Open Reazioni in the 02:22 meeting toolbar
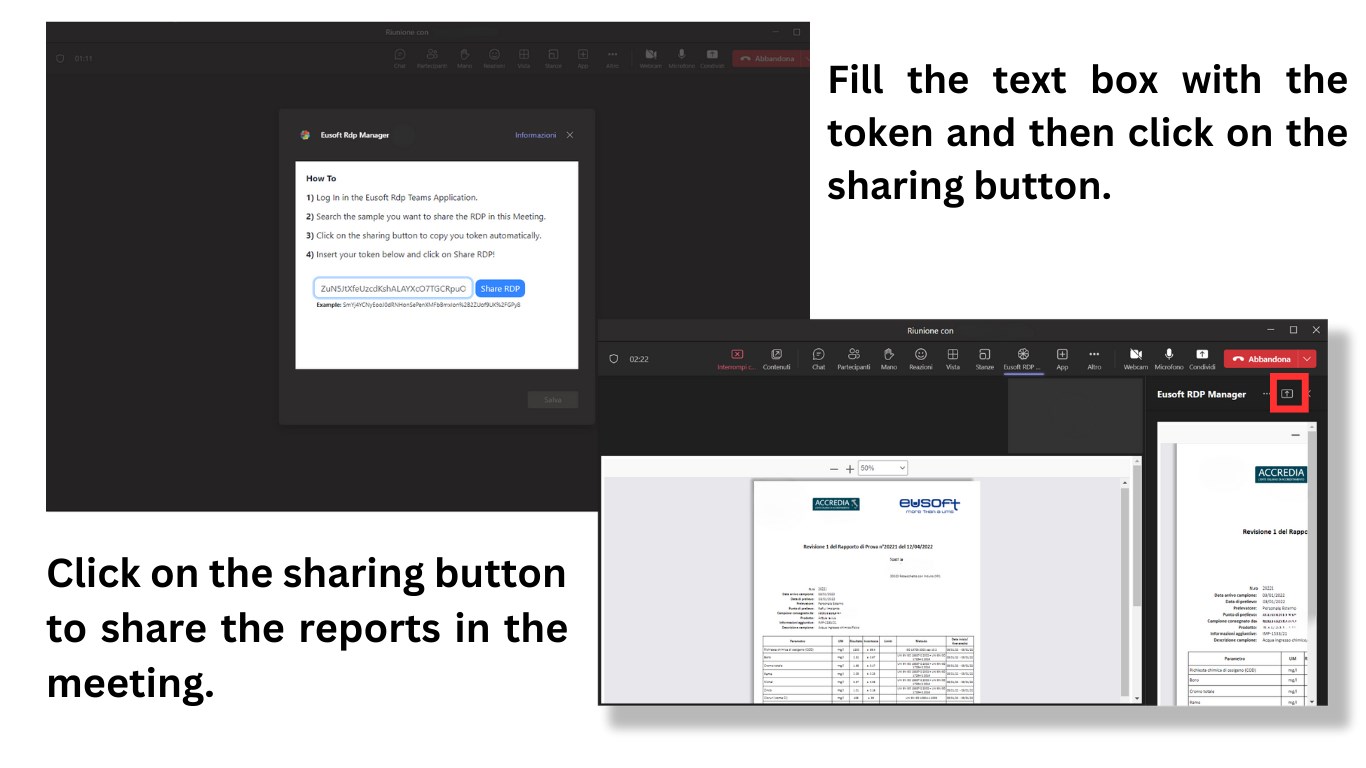The image size is (1366, 768). [920, 359]
